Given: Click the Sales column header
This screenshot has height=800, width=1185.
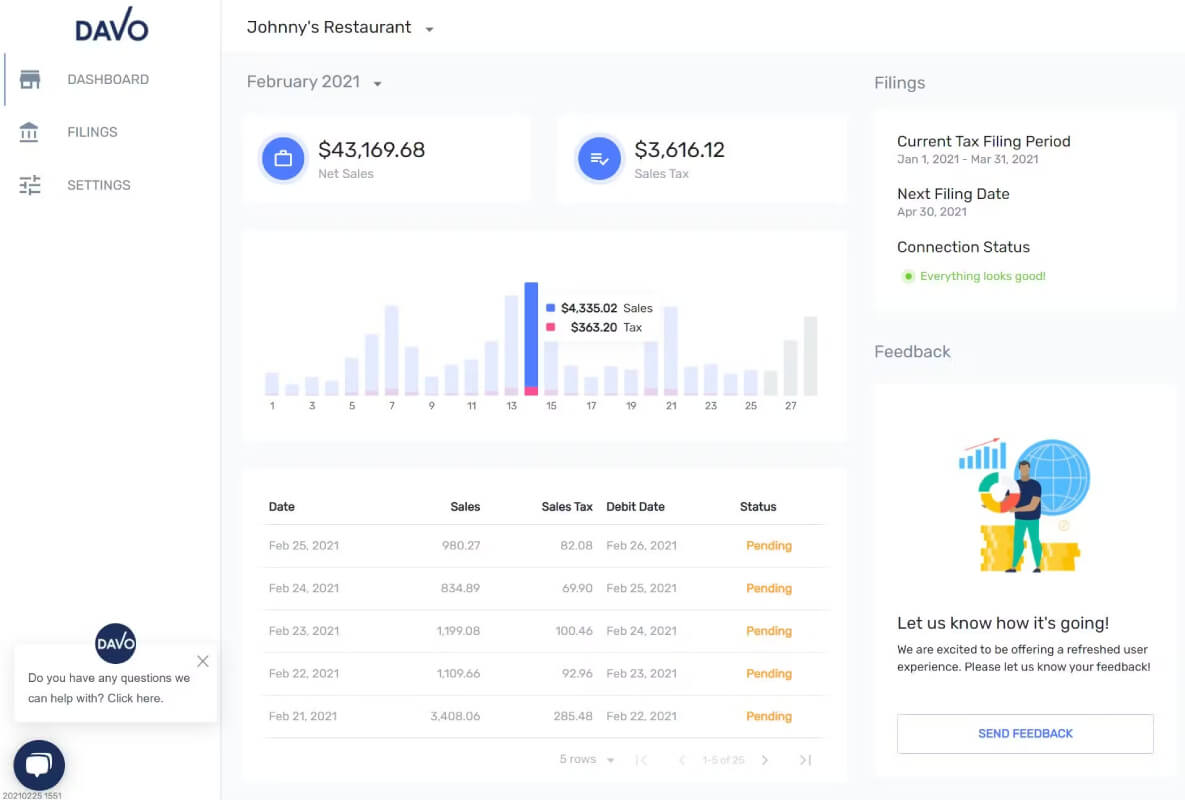Looking at the screenshot, I should [x=465, y=507].
